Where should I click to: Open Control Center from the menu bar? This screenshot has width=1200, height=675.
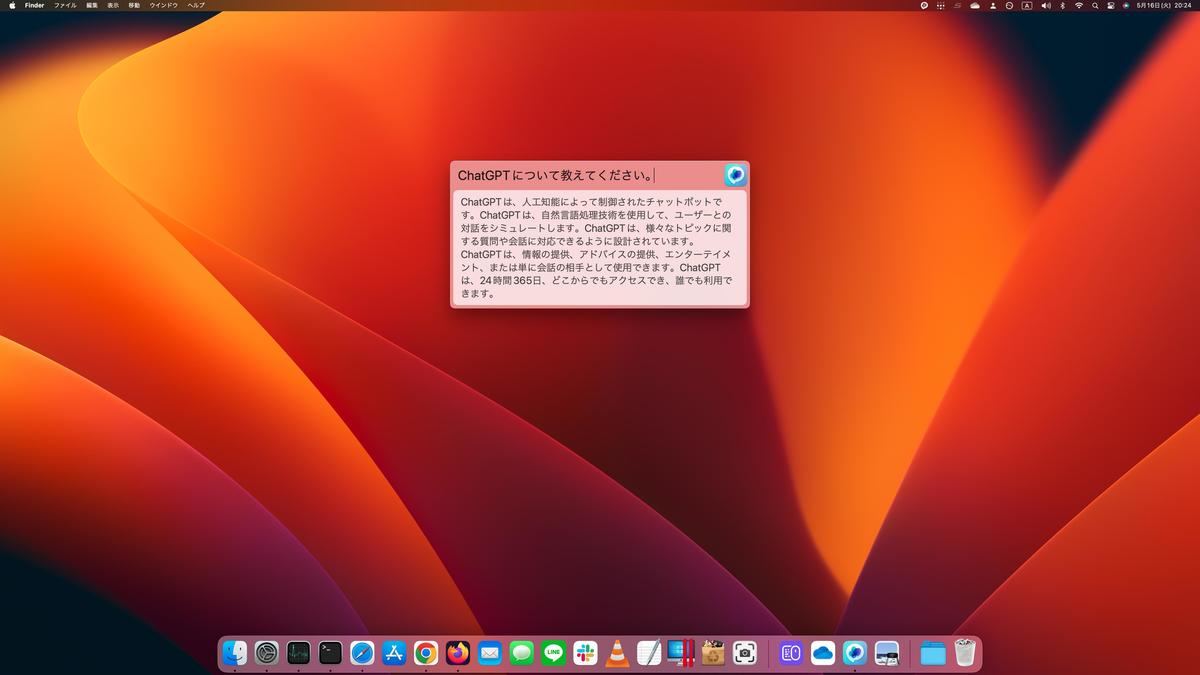pyautogui.click(x=1110, y=5)
